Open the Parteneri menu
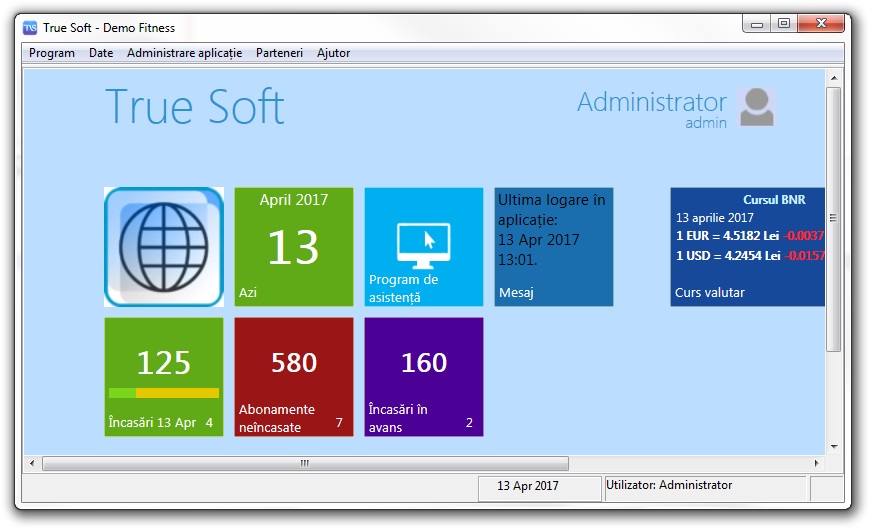This screenshot has width=870, height=530. click(279, 53)
